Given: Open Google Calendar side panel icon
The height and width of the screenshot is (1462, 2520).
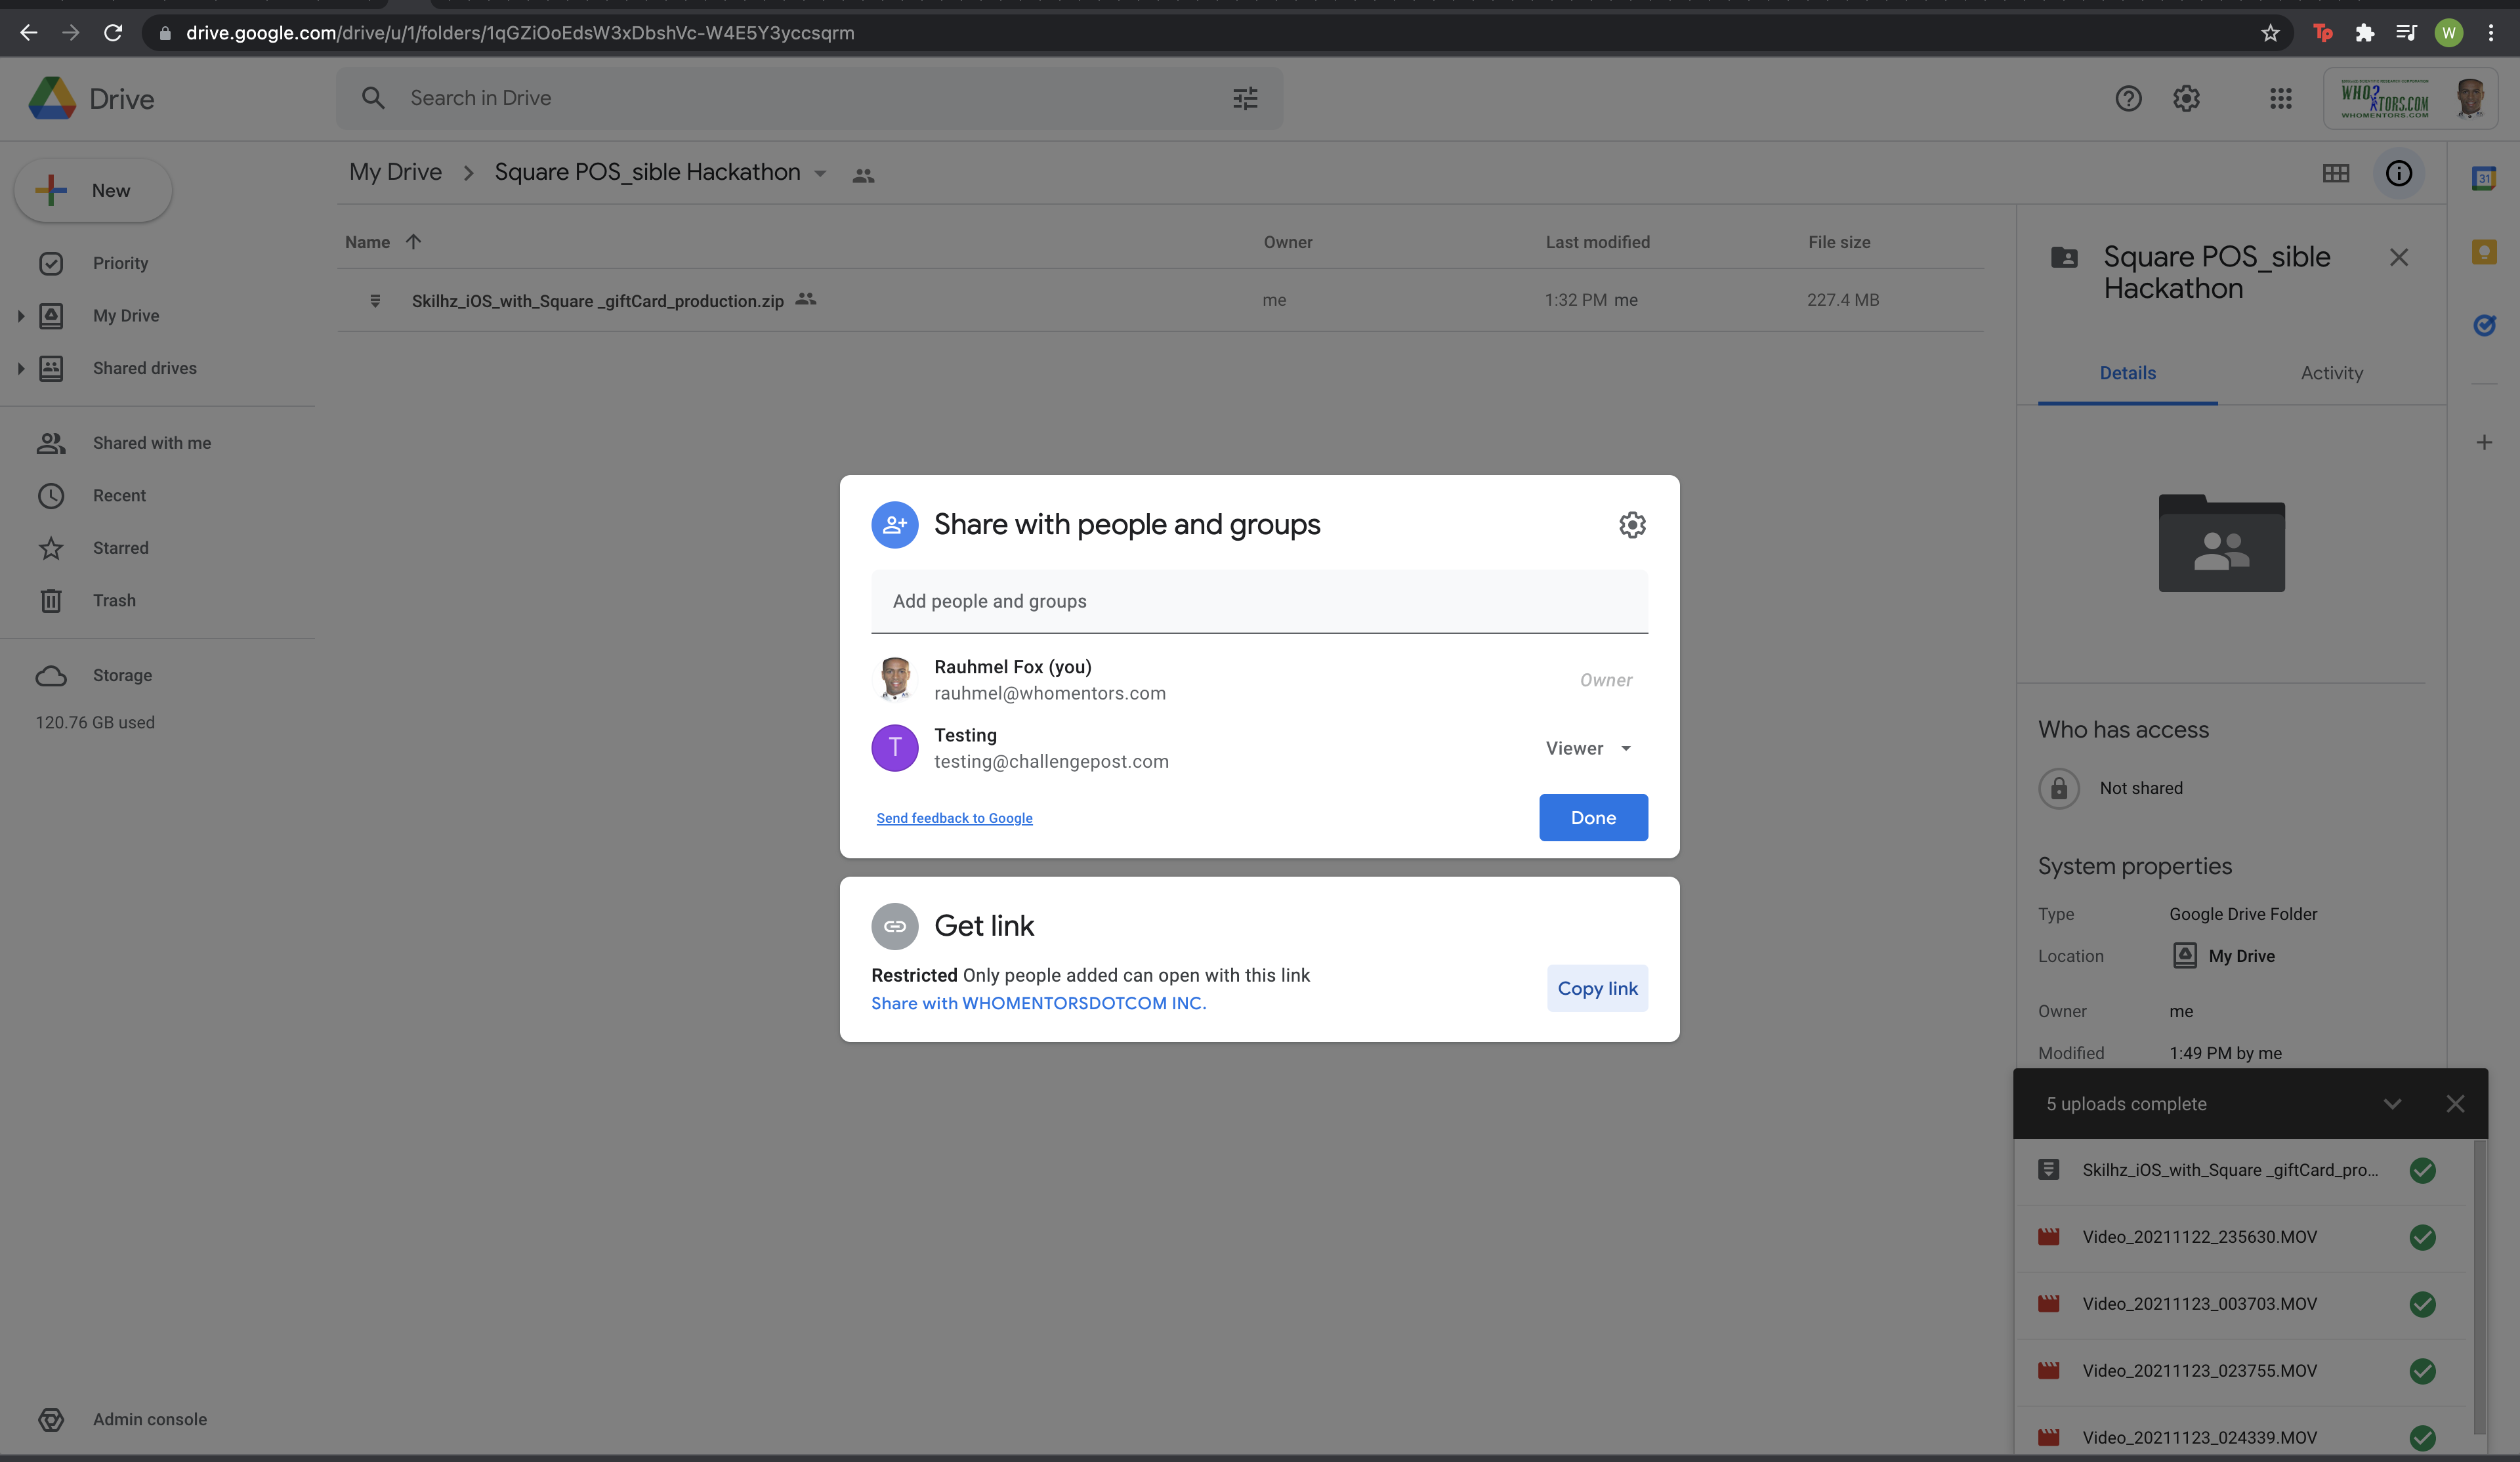Looking at the screenshot, I should click(2484, 179).
